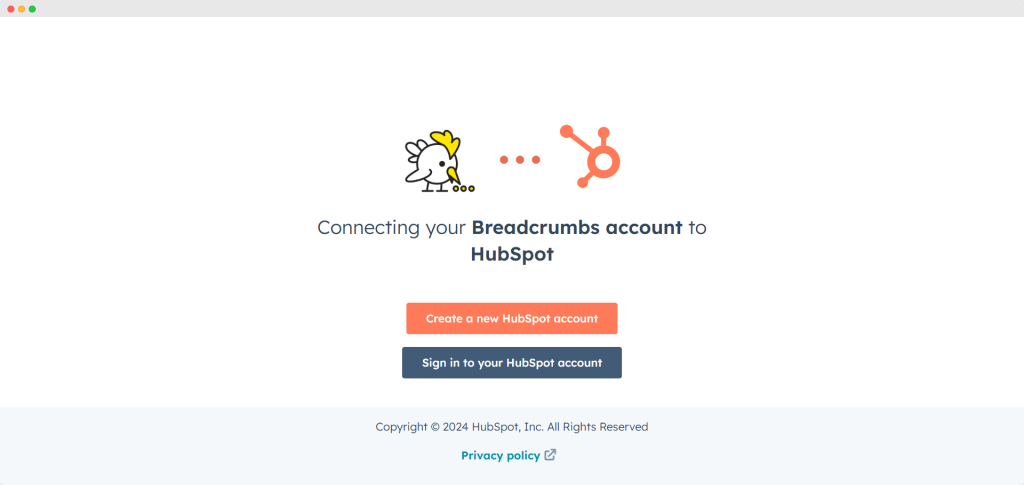Click the first orange dot after the chicken
The height and width of the screenshot is (485, 1024).
click(505, 159)
